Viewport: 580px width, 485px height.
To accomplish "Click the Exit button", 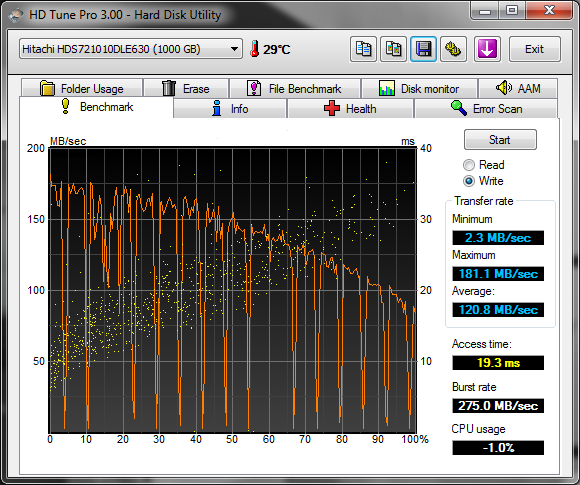I will coord(535,49).
